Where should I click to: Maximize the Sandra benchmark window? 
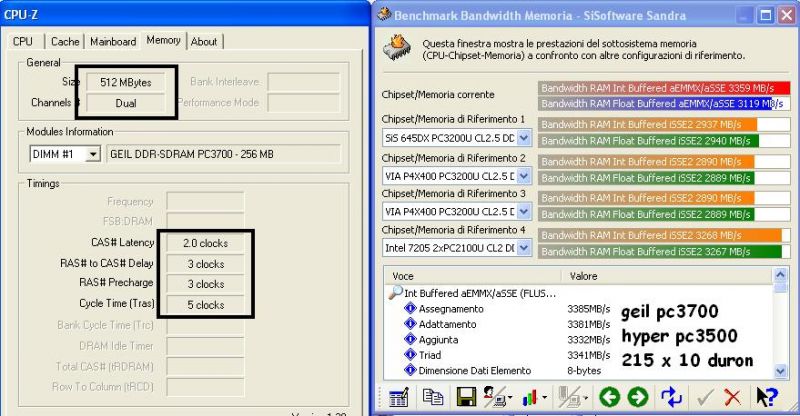point(766,15)
